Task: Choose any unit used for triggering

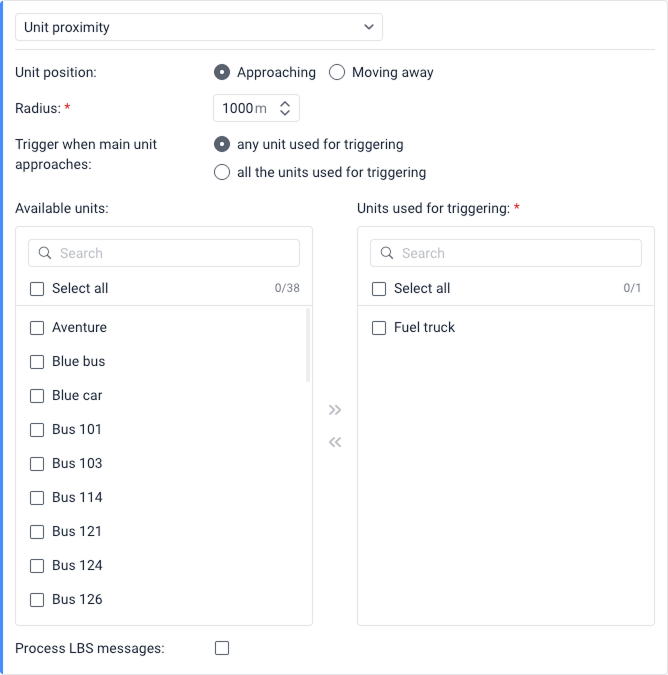Action: click(x=222, y=144)
